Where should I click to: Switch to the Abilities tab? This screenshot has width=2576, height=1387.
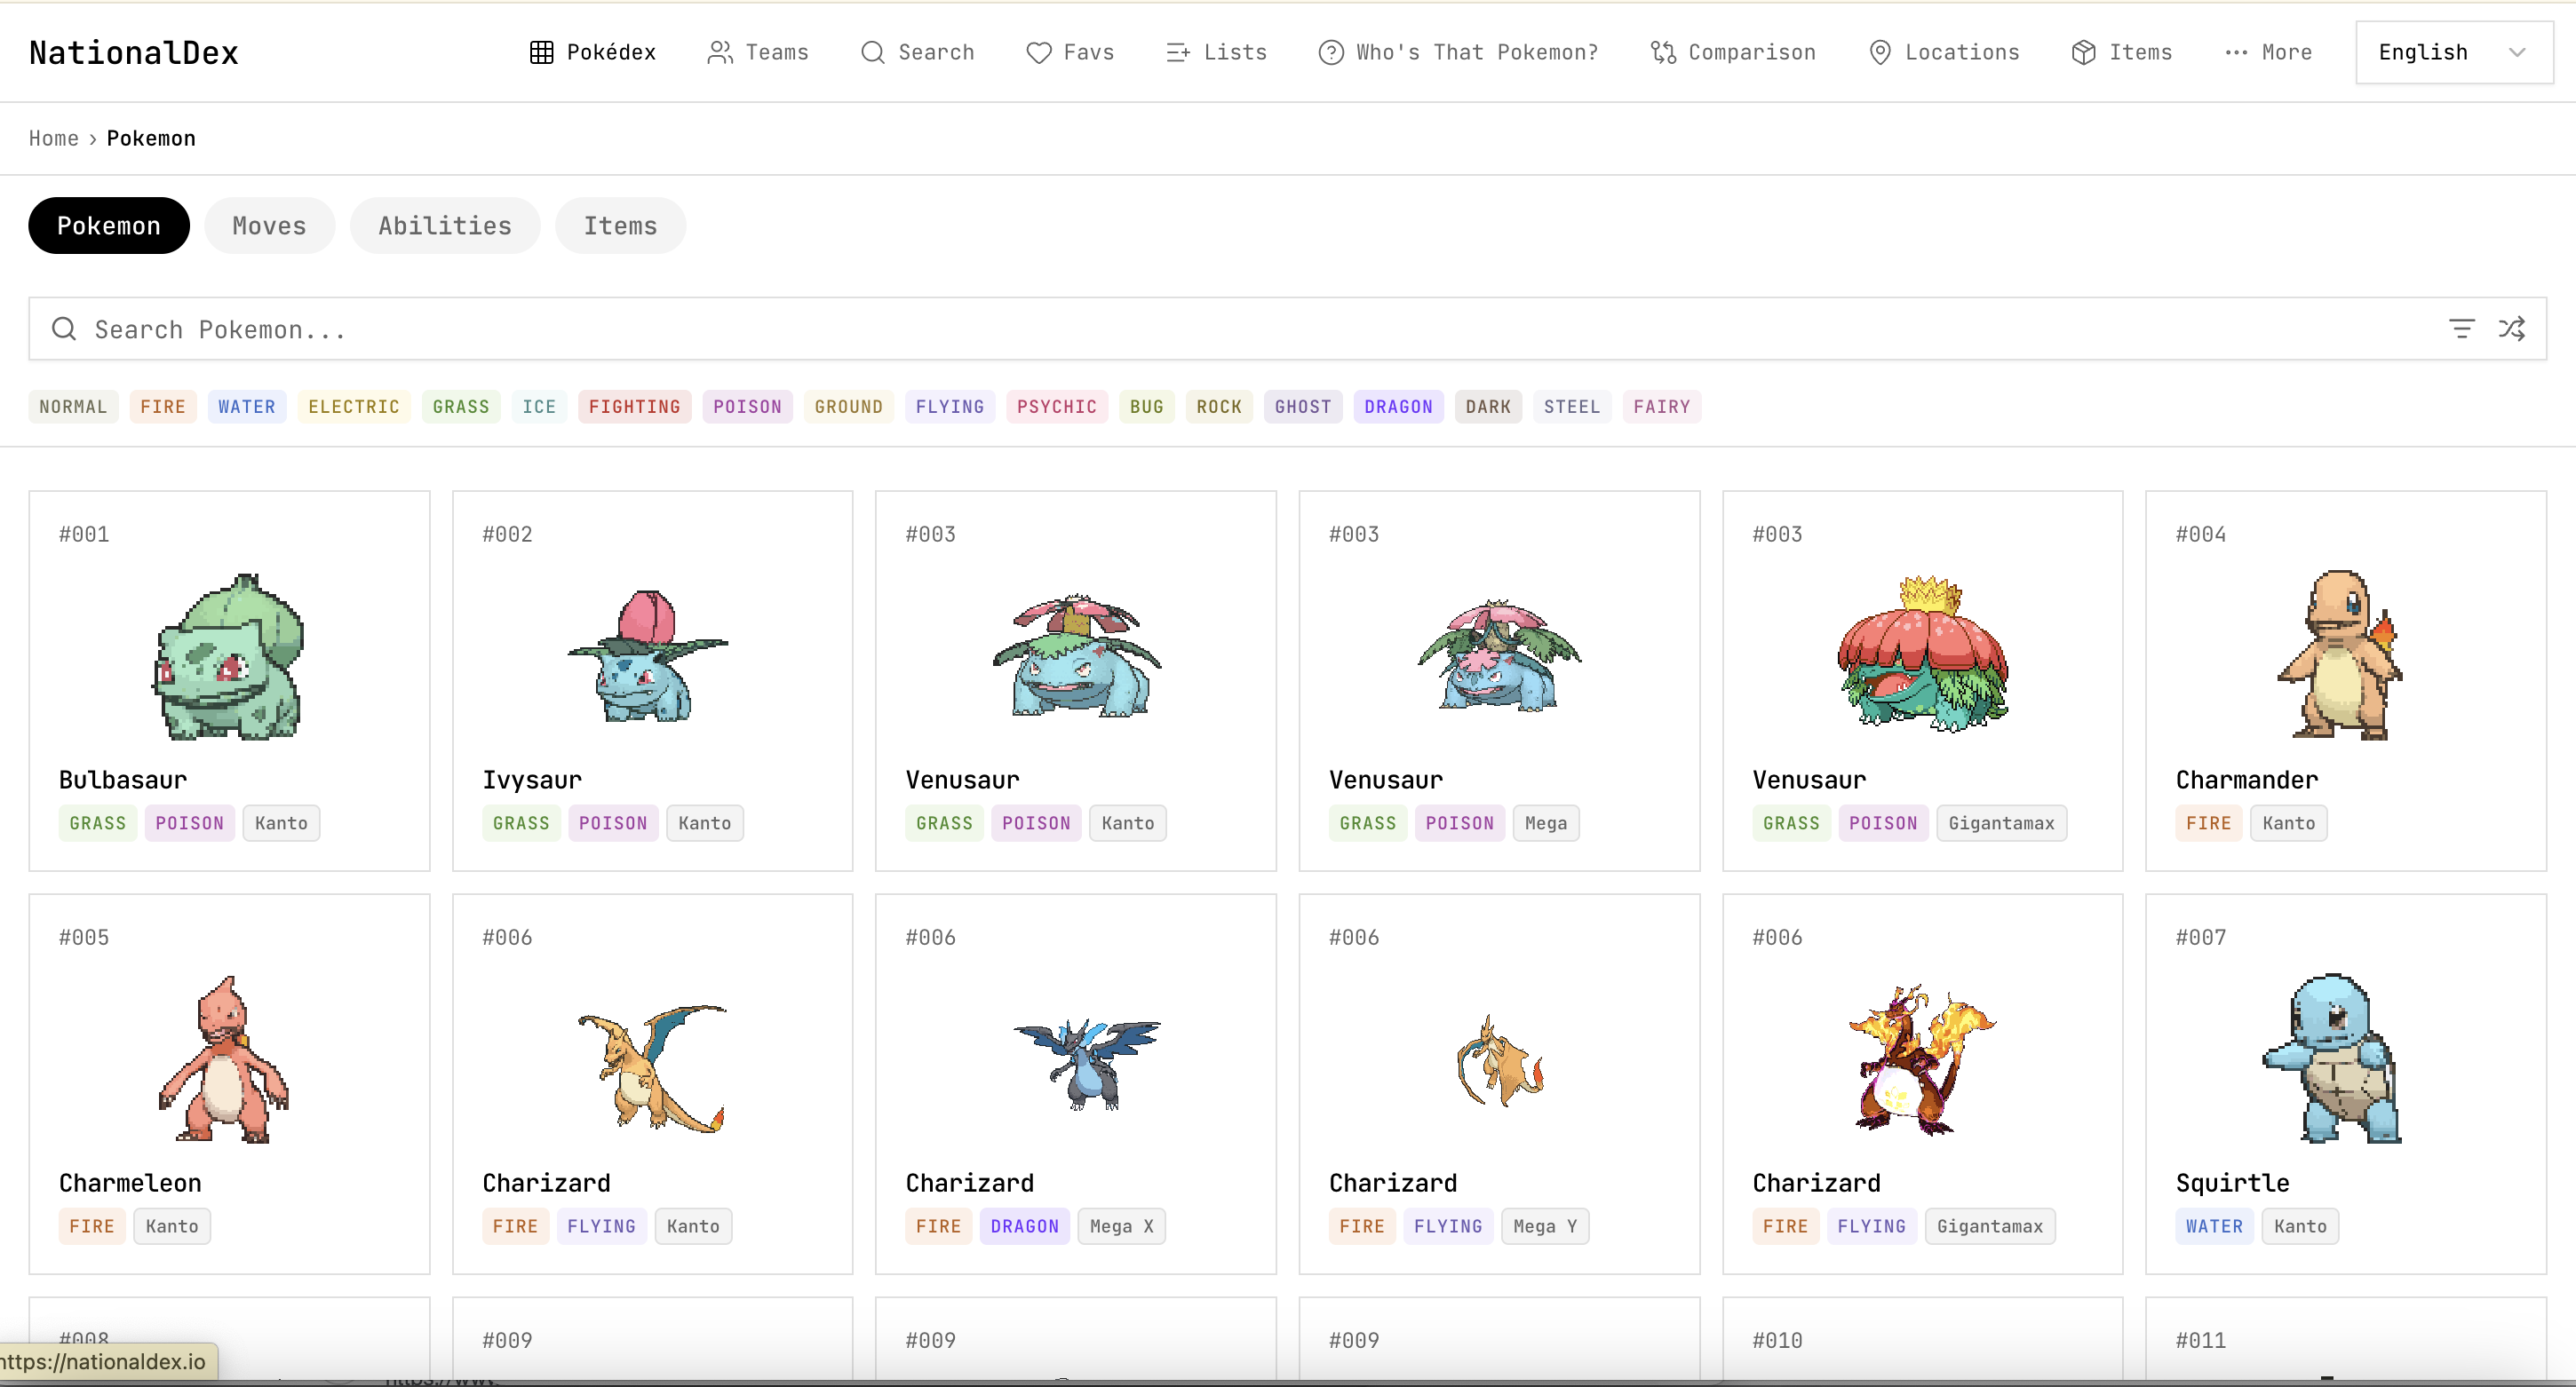pos(445,225)
